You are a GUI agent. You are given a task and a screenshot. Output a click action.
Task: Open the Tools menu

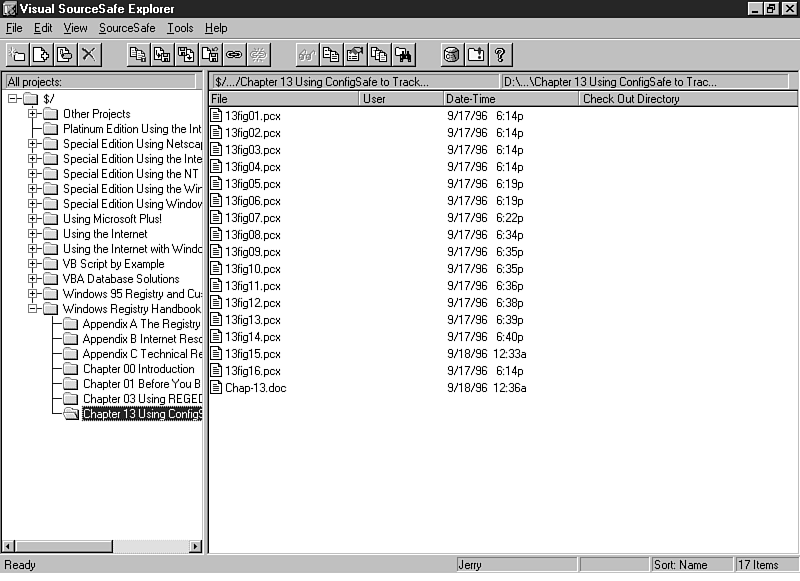tap(180, 28)
